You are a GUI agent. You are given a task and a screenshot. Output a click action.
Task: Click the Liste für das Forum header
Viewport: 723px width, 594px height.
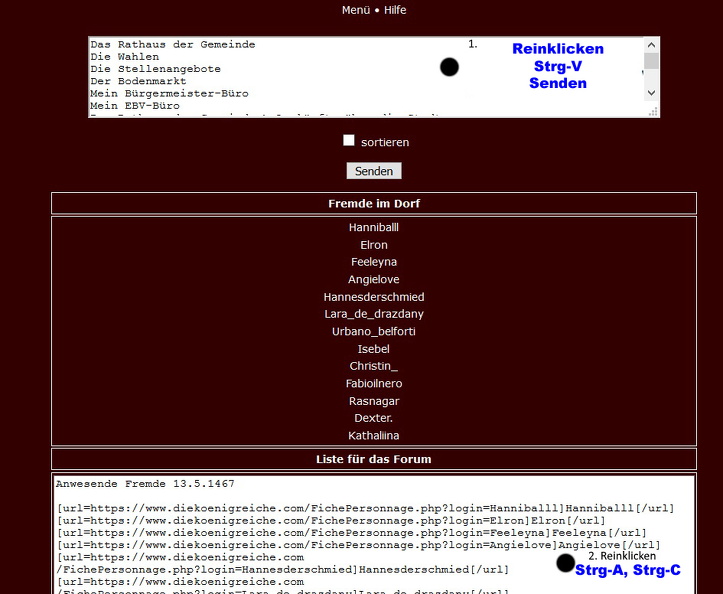click(x=374, y=459)
